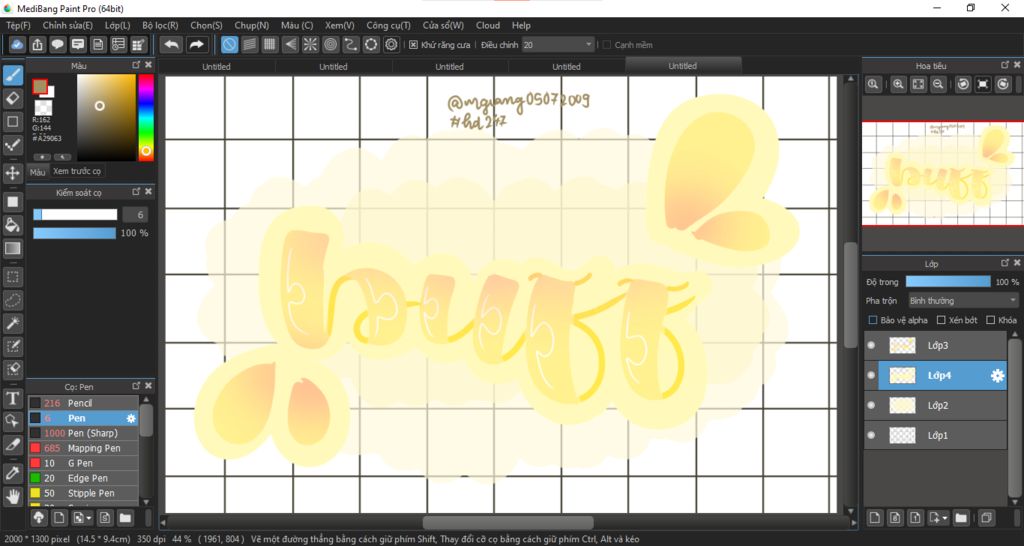Select the Brush tool in left toolbar
1024x546 pixels.
[12, 75]
